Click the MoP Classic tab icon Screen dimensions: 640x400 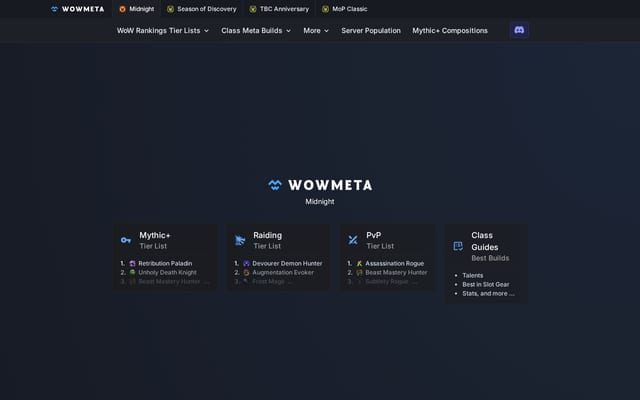325,9
